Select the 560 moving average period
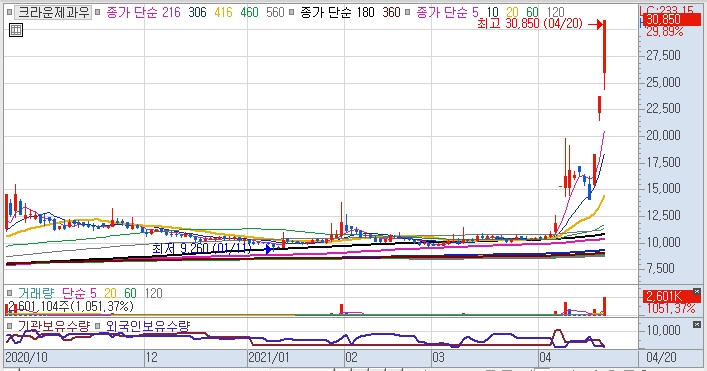The height and width of the screenshot is (371, 707). pyautogui.click(x=275, y=12)
